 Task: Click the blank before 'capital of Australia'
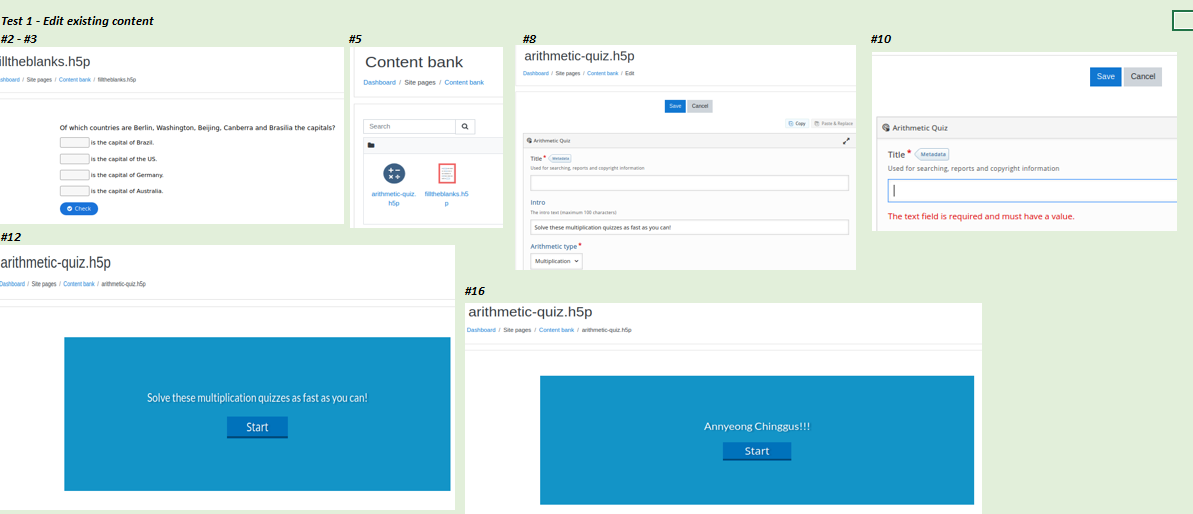tap(75, 191)
